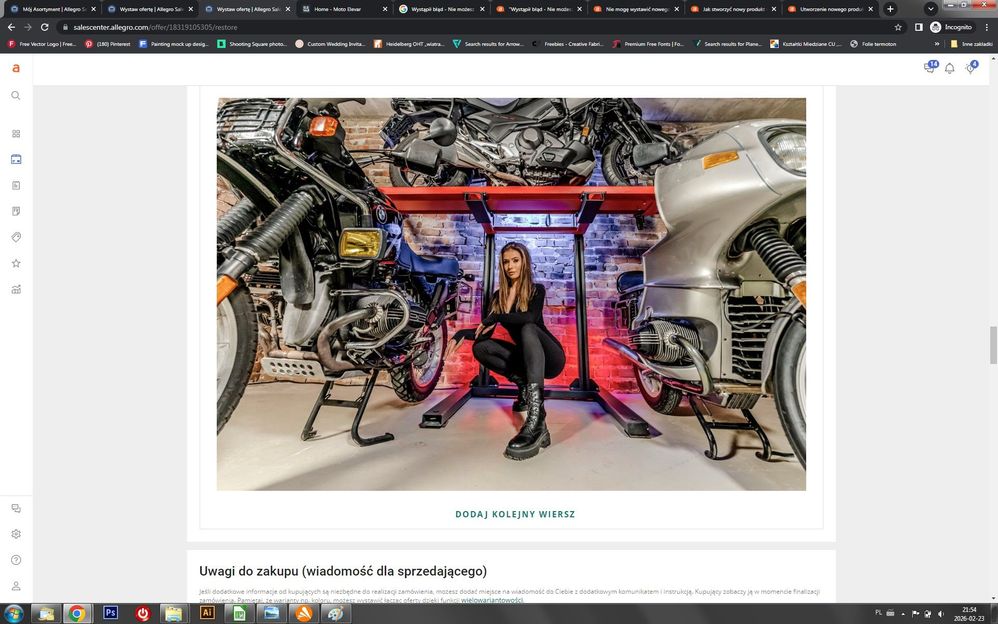
Task: Open the user account icon in the sidebar
Action: click(x=16, y=586)
